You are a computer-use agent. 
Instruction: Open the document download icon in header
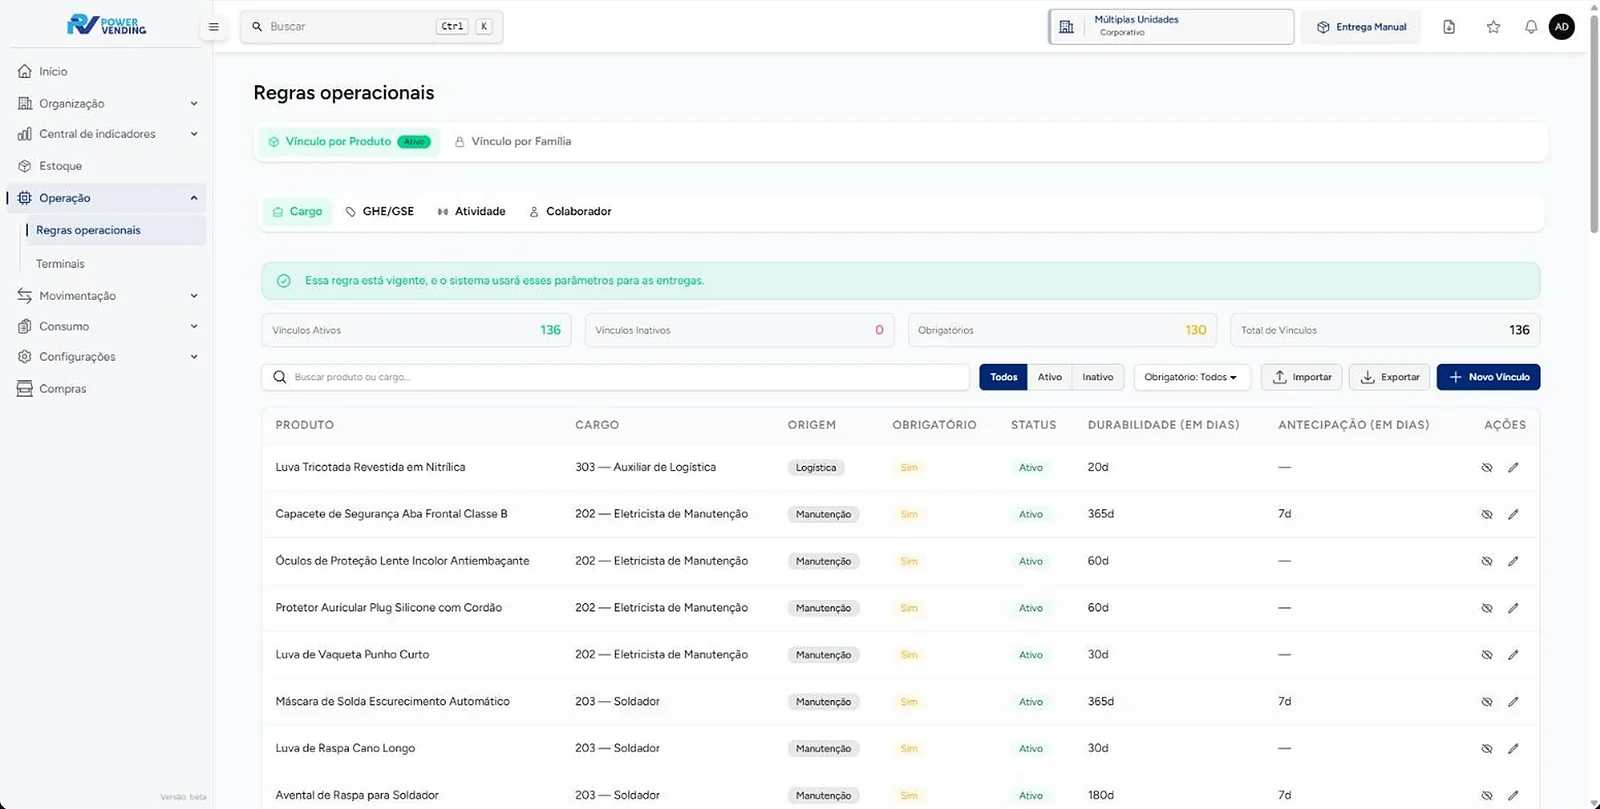coord(1449,27)
